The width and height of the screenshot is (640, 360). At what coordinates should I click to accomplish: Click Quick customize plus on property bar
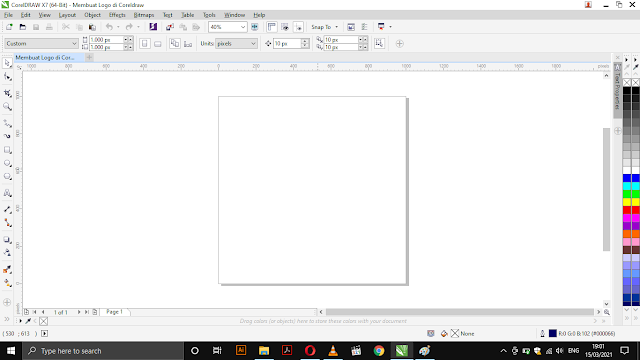coord(400,44)
